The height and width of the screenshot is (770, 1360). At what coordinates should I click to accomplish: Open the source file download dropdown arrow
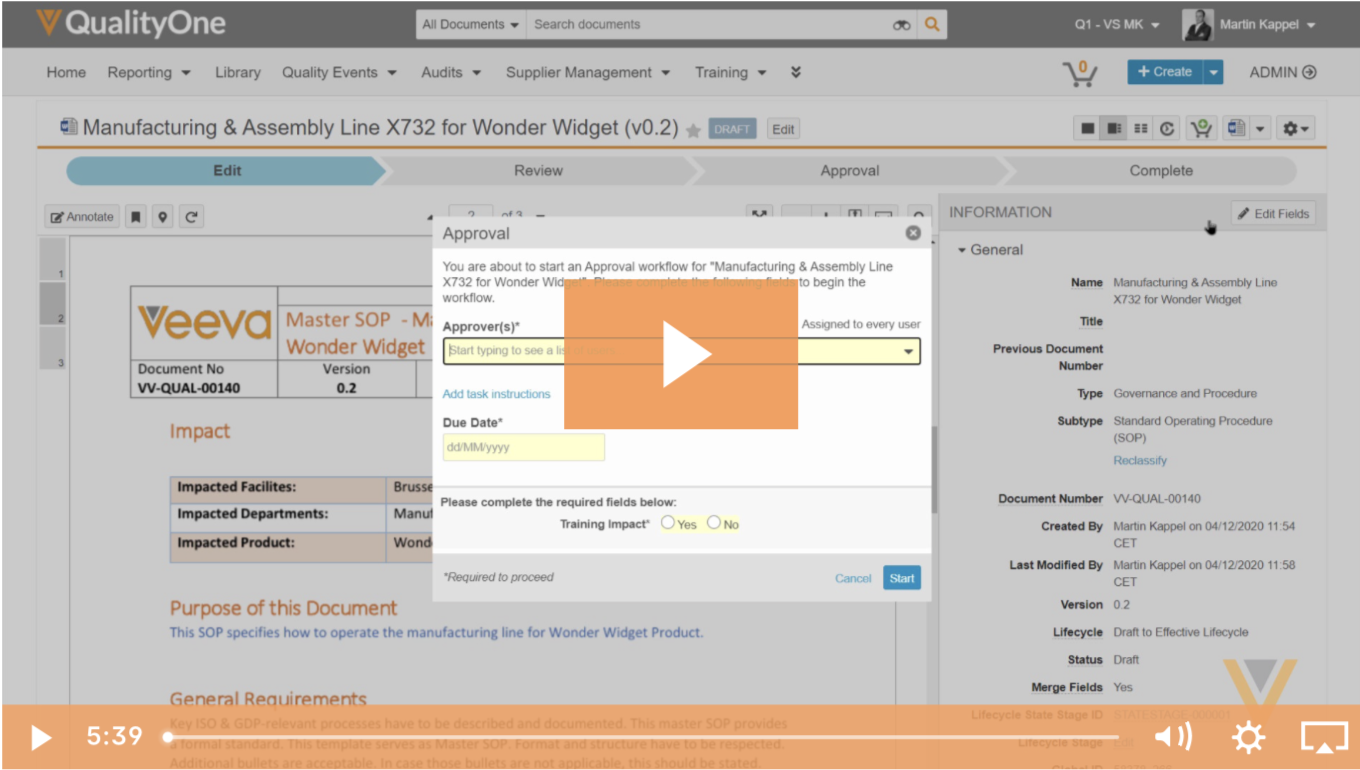(1259, 129)
